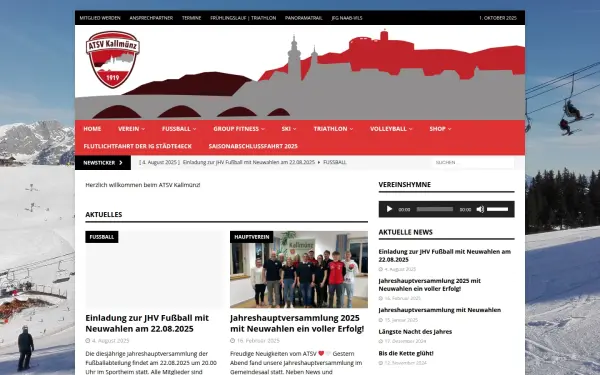
Task: Expand the Verein dropdown menu
Action: [x=131, y=129]
